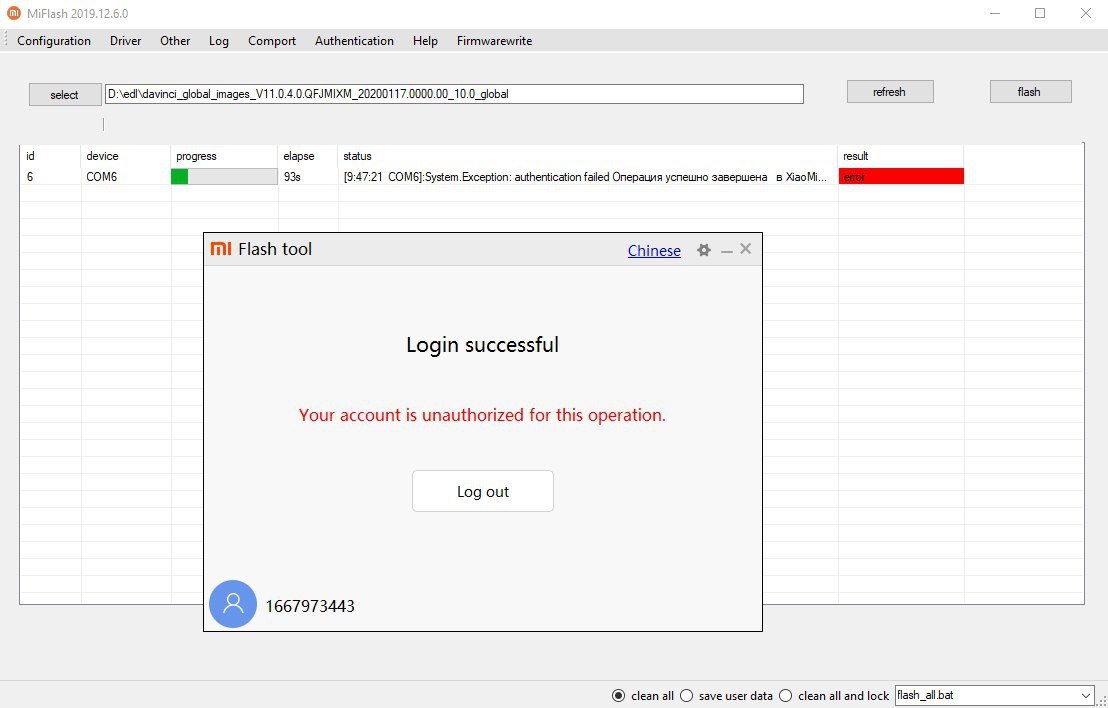
Task: Click the select folder button
Action: click(64, 95)
